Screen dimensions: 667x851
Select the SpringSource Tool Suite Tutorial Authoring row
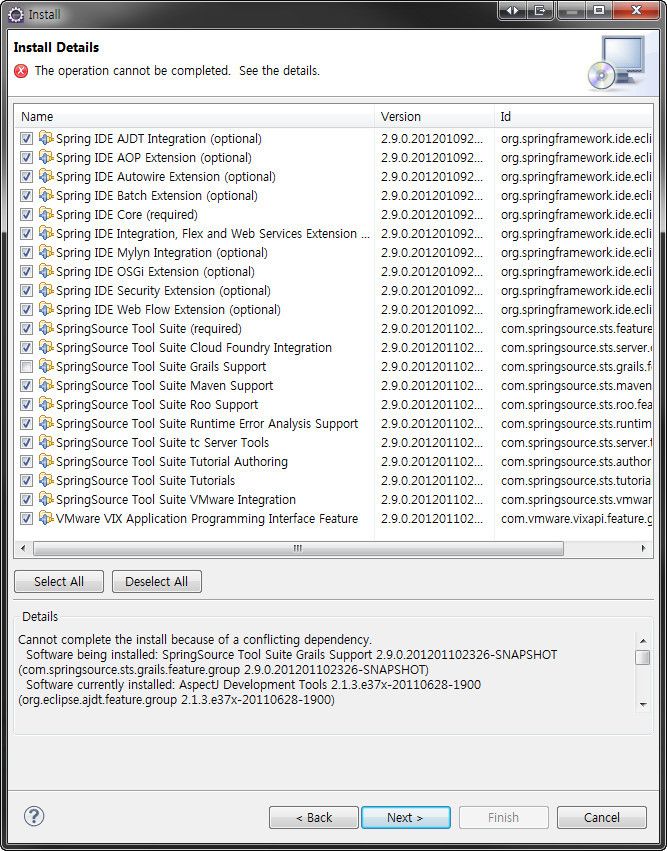pyautogui.click(x=334, y=461)
